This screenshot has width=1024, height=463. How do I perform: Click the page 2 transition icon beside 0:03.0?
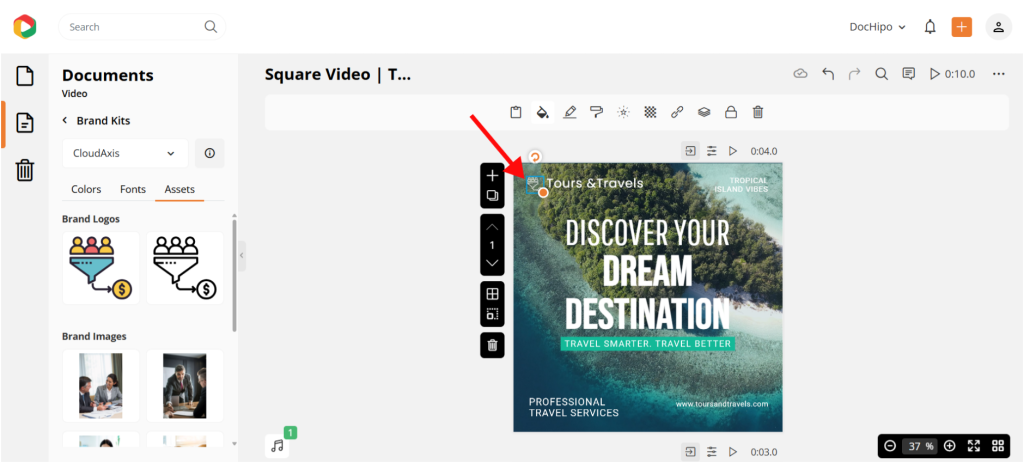(x=690, y=451)
